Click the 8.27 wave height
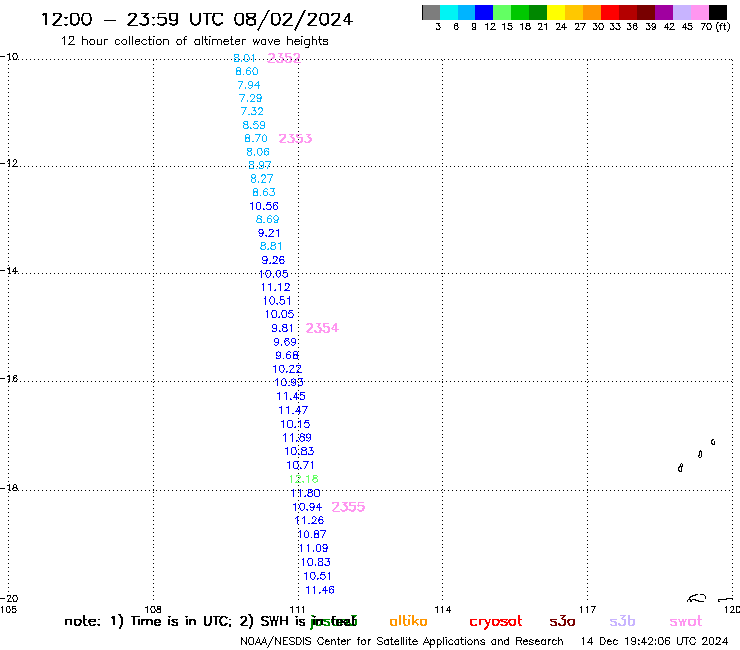The width and height of the screenshot is (740, 650). pos(262,179)
